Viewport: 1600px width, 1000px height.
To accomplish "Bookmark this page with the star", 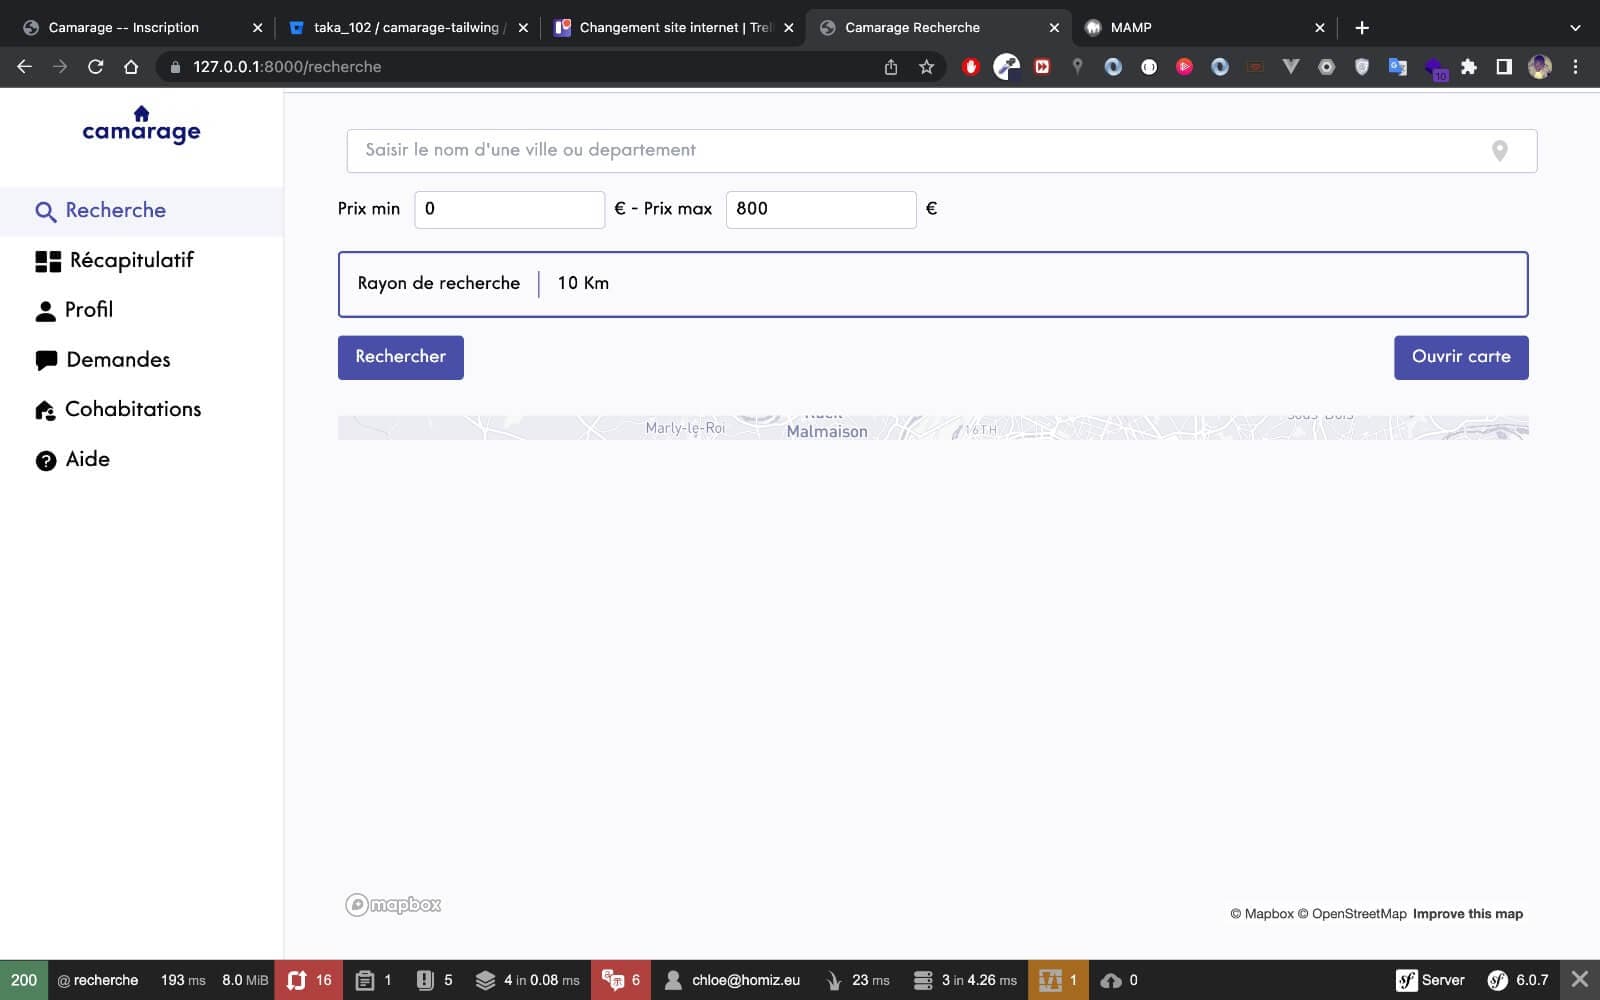I will click(927, 67).
